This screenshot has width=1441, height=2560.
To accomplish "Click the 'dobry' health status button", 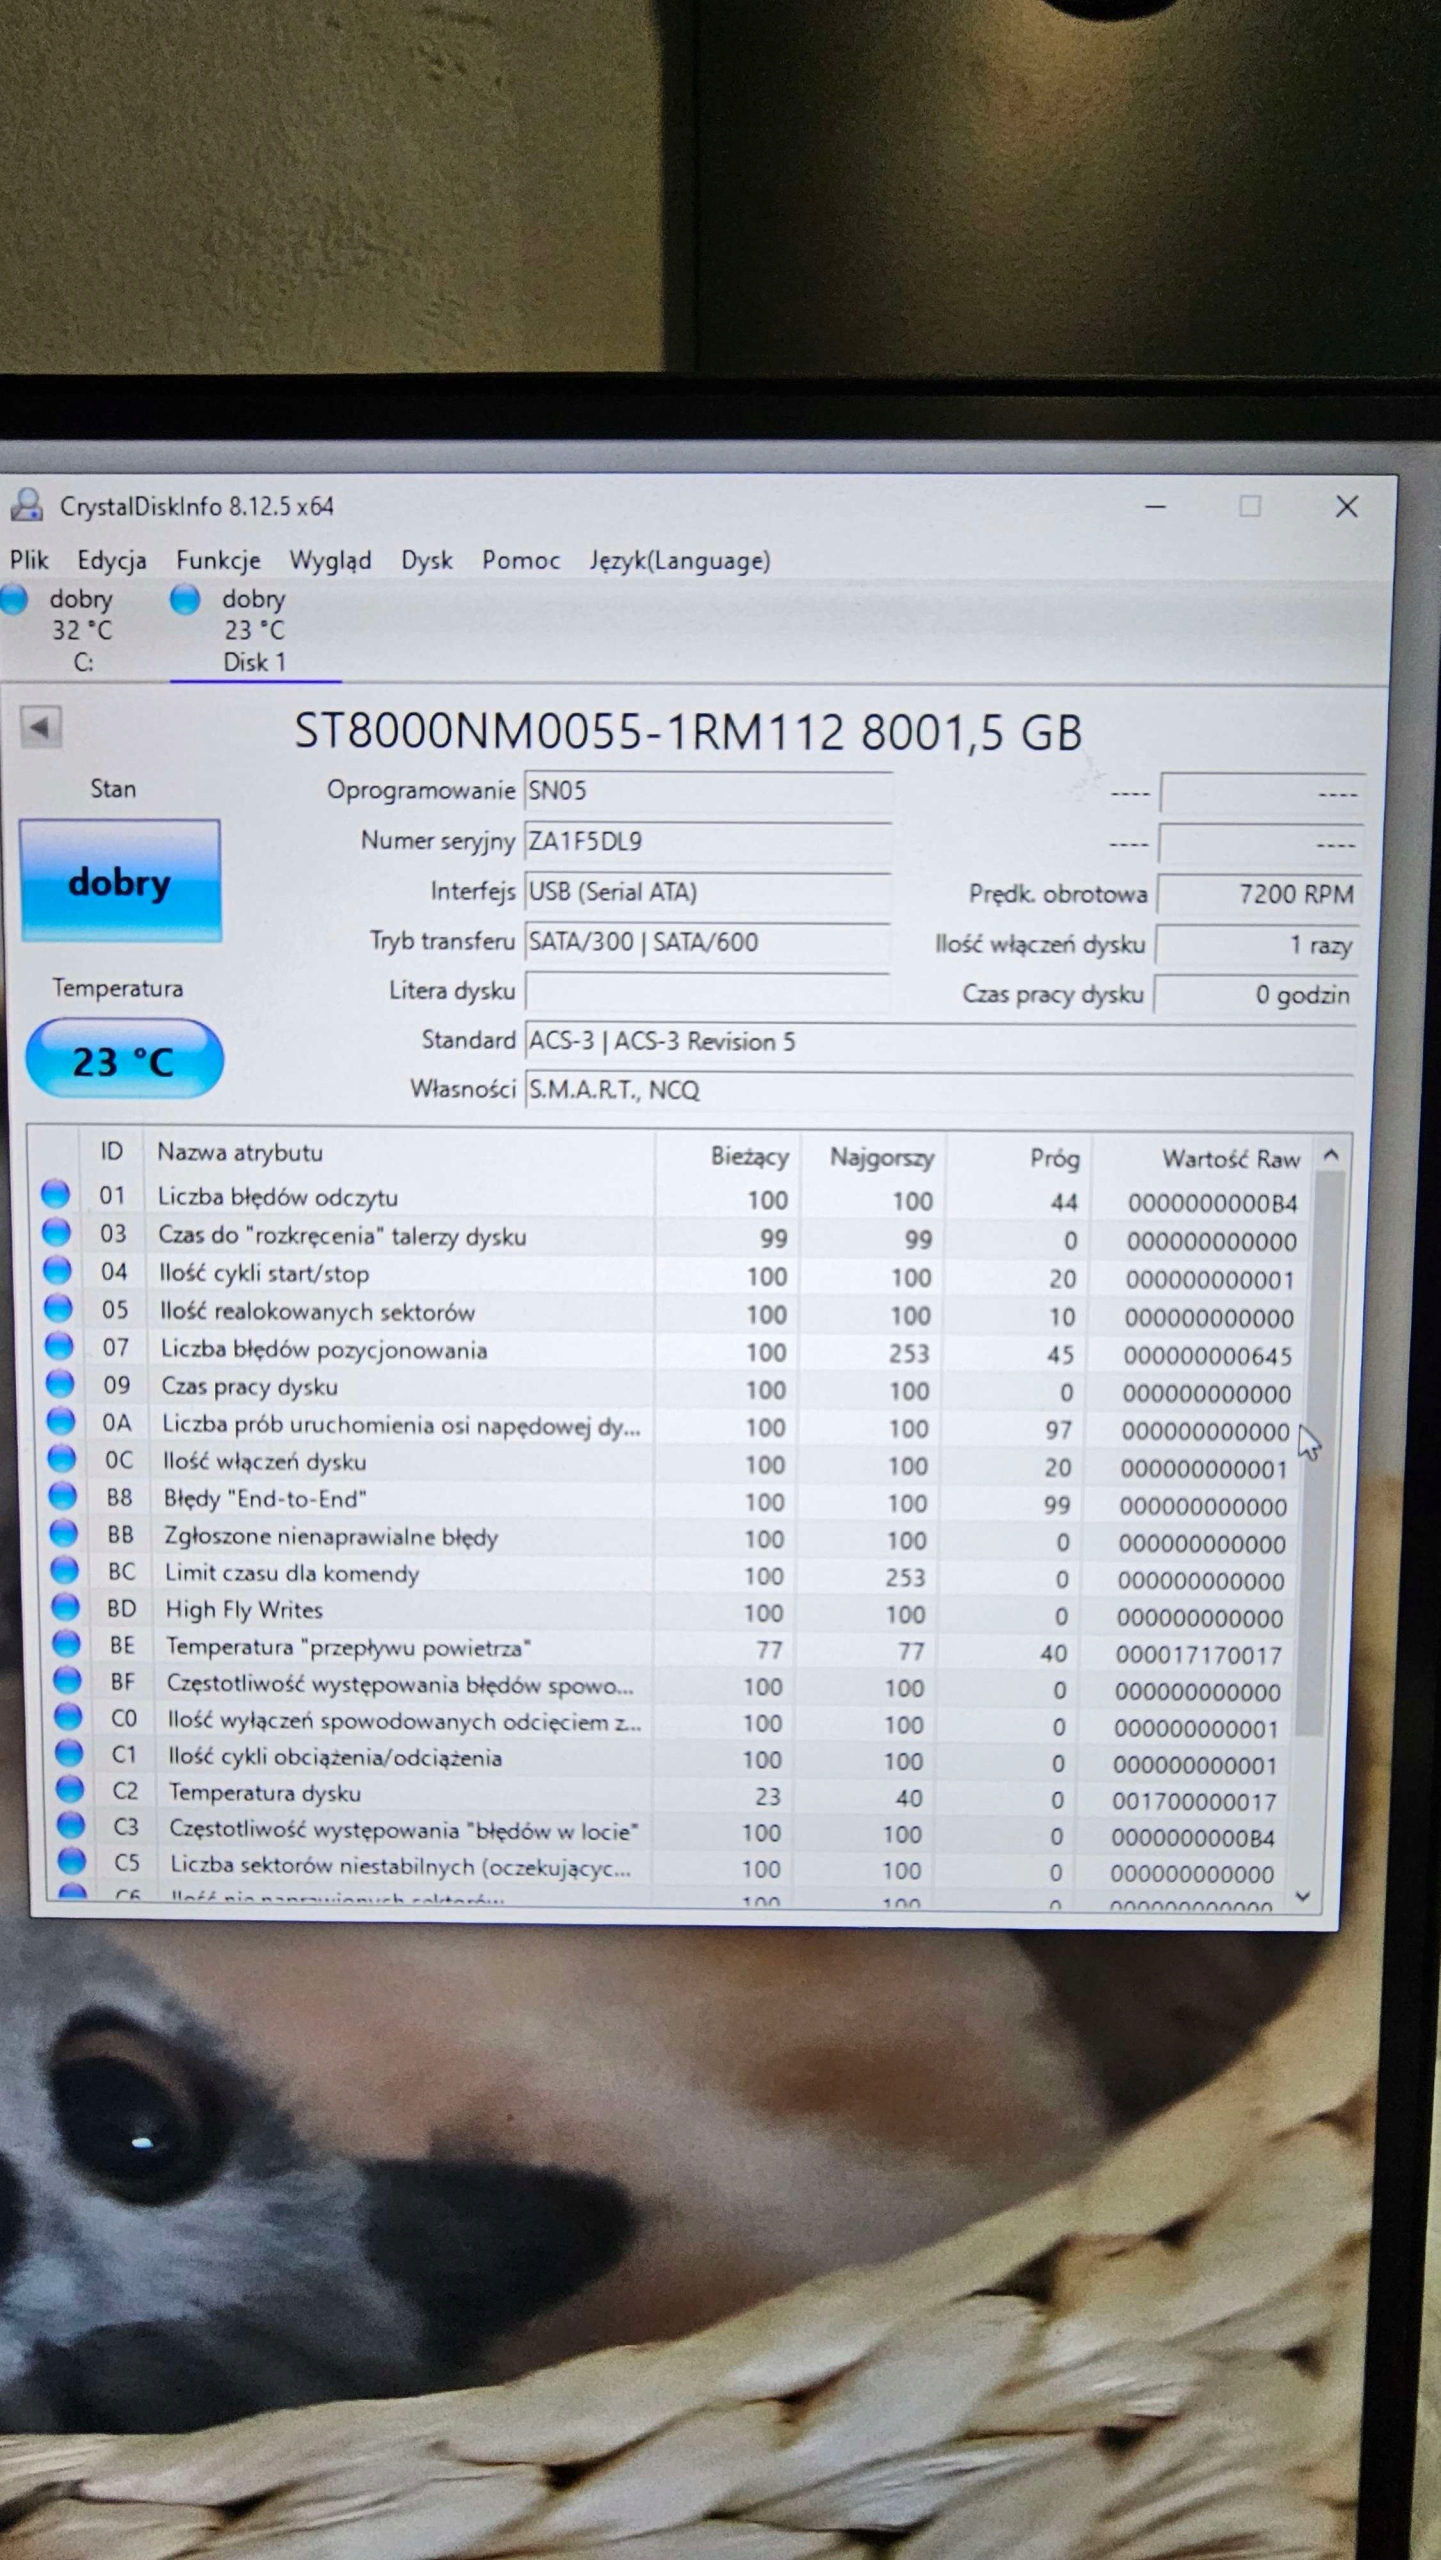I will [x=120, y=881].
